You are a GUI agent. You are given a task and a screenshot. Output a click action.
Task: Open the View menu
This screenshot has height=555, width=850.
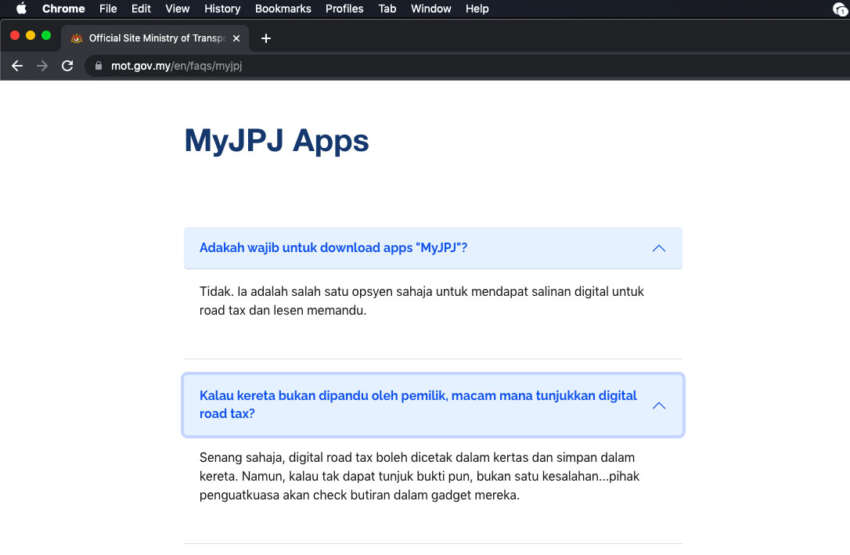177,9
